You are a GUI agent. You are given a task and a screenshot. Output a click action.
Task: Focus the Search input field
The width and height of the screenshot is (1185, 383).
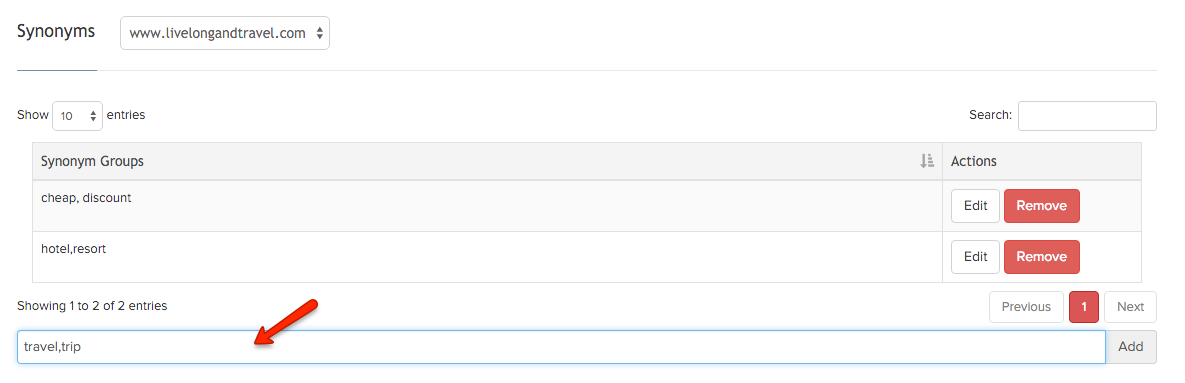(x=1087, y=116)
